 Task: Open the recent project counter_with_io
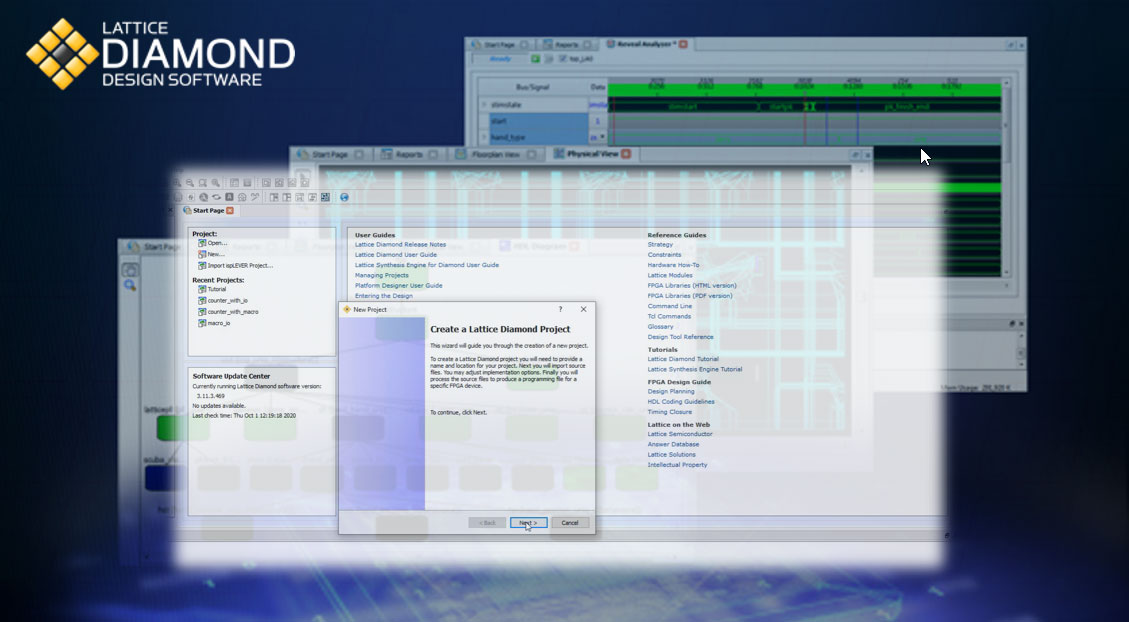click(228, 301)
